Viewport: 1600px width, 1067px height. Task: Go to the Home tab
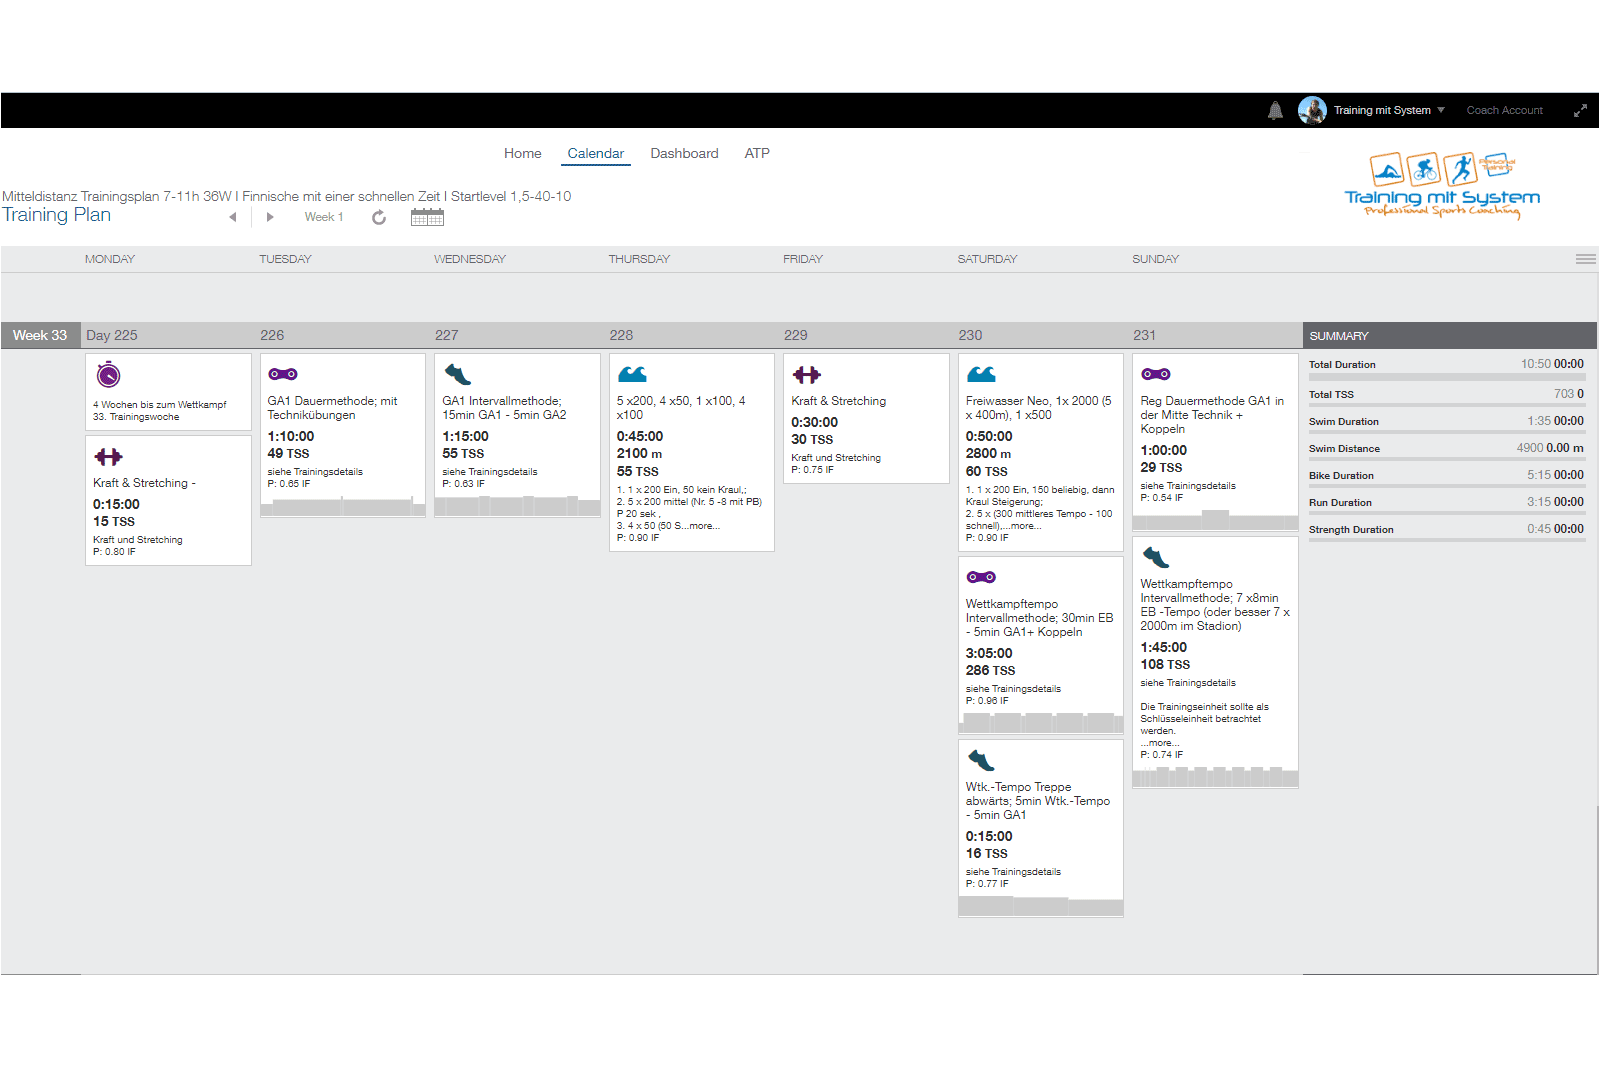(x=522, y=154)
